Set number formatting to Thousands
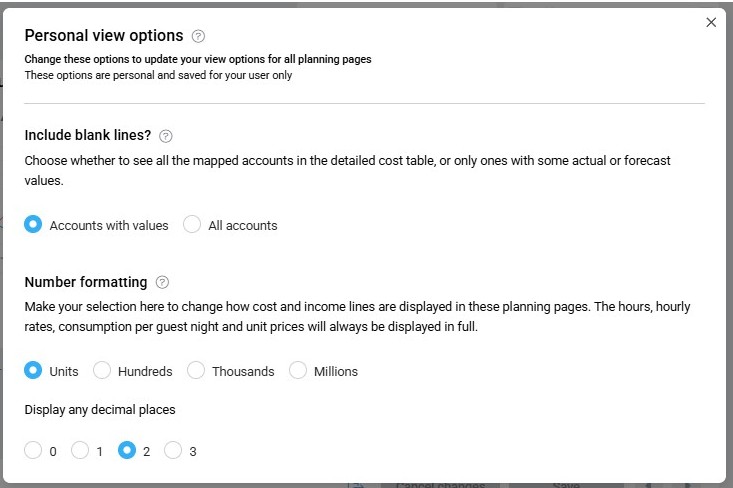Screen dimensions: 733x488 196,371
